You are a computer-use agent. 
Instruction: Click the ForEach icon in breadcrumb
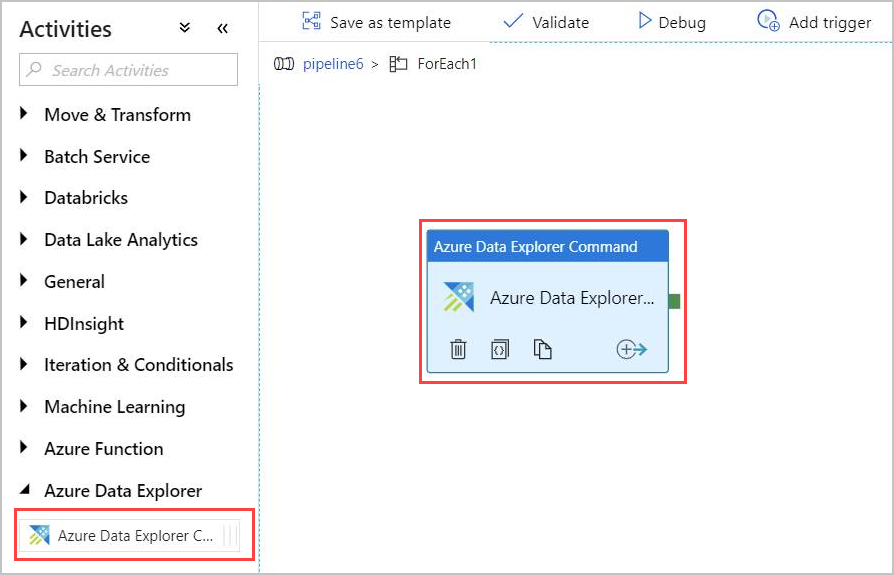click(x=398, y=64)
